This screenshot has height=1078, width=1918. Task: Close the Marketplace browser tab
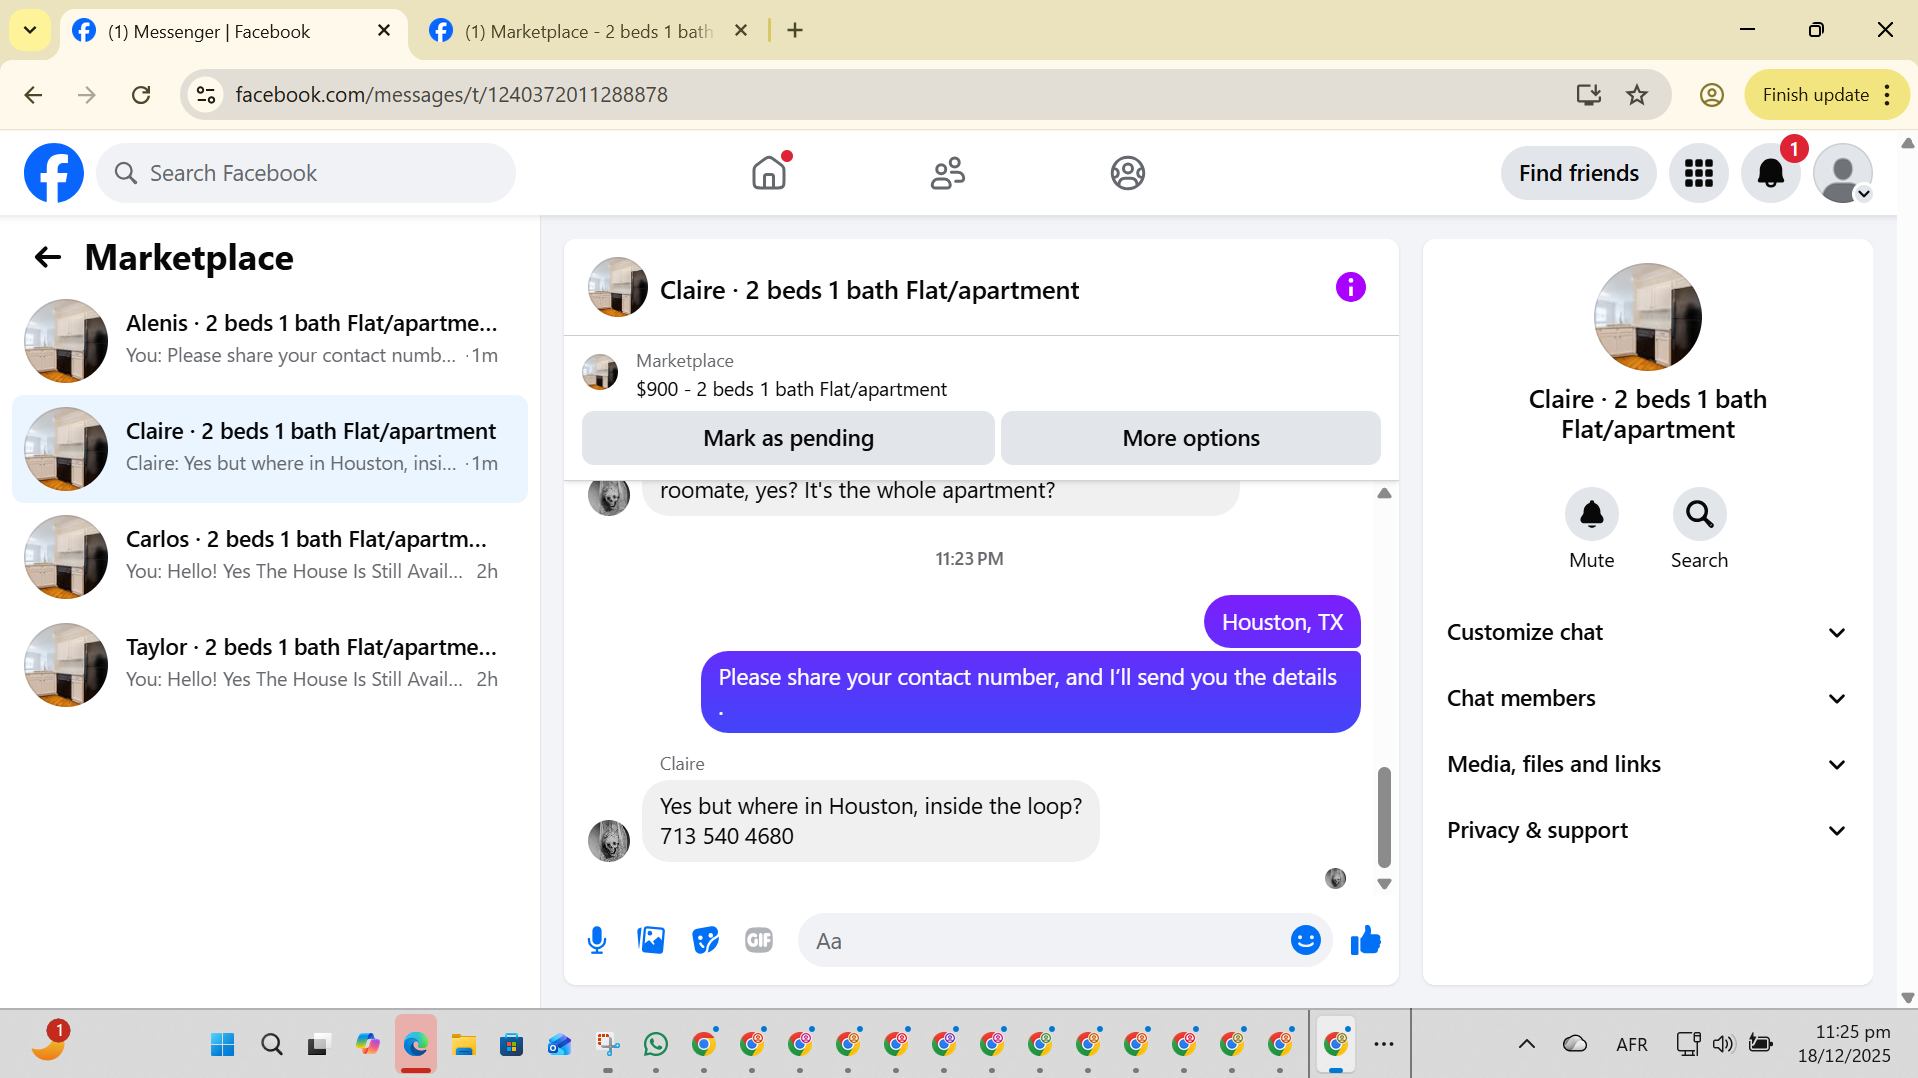[741, 31]
